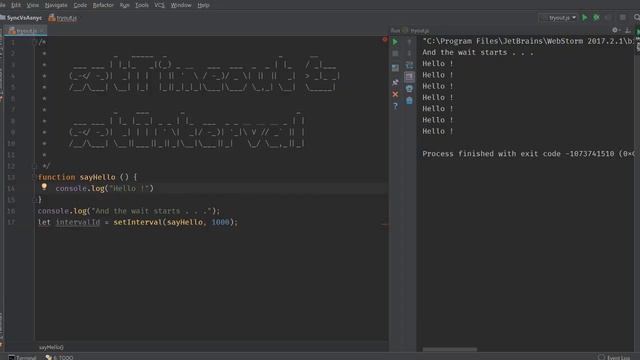The height and width of the screenshot is (360, 640).
Task: Open the Terminal tool window button
Action: pos(22,357)
